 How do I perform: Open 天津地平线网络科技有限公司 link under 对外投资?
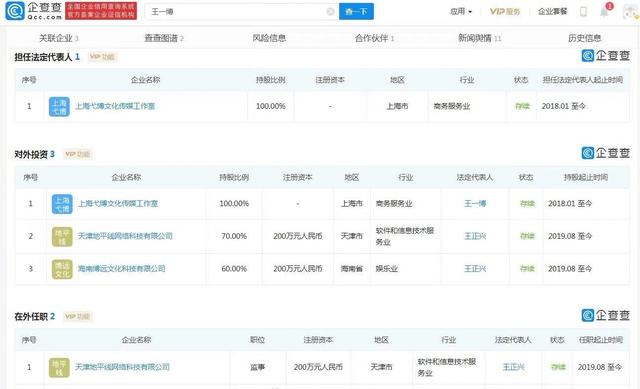pos(125,236)
